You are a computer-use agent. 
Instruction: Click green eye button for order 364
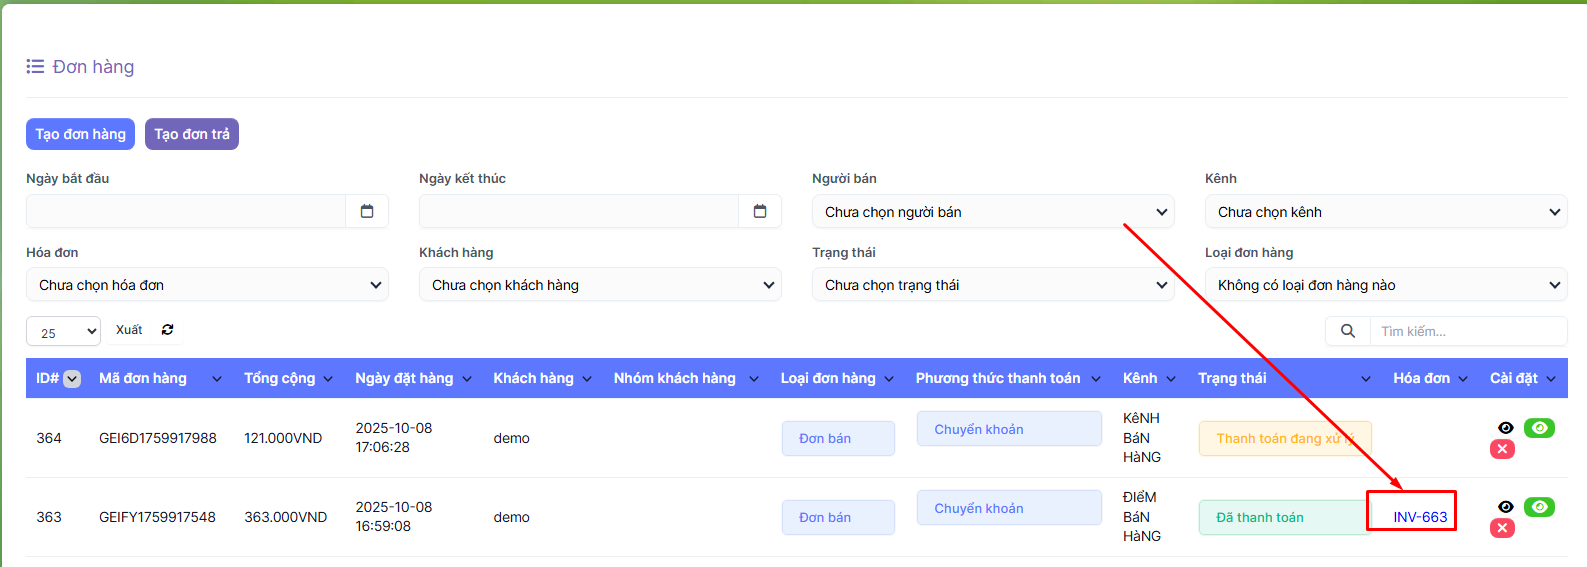pos(1539,428)
